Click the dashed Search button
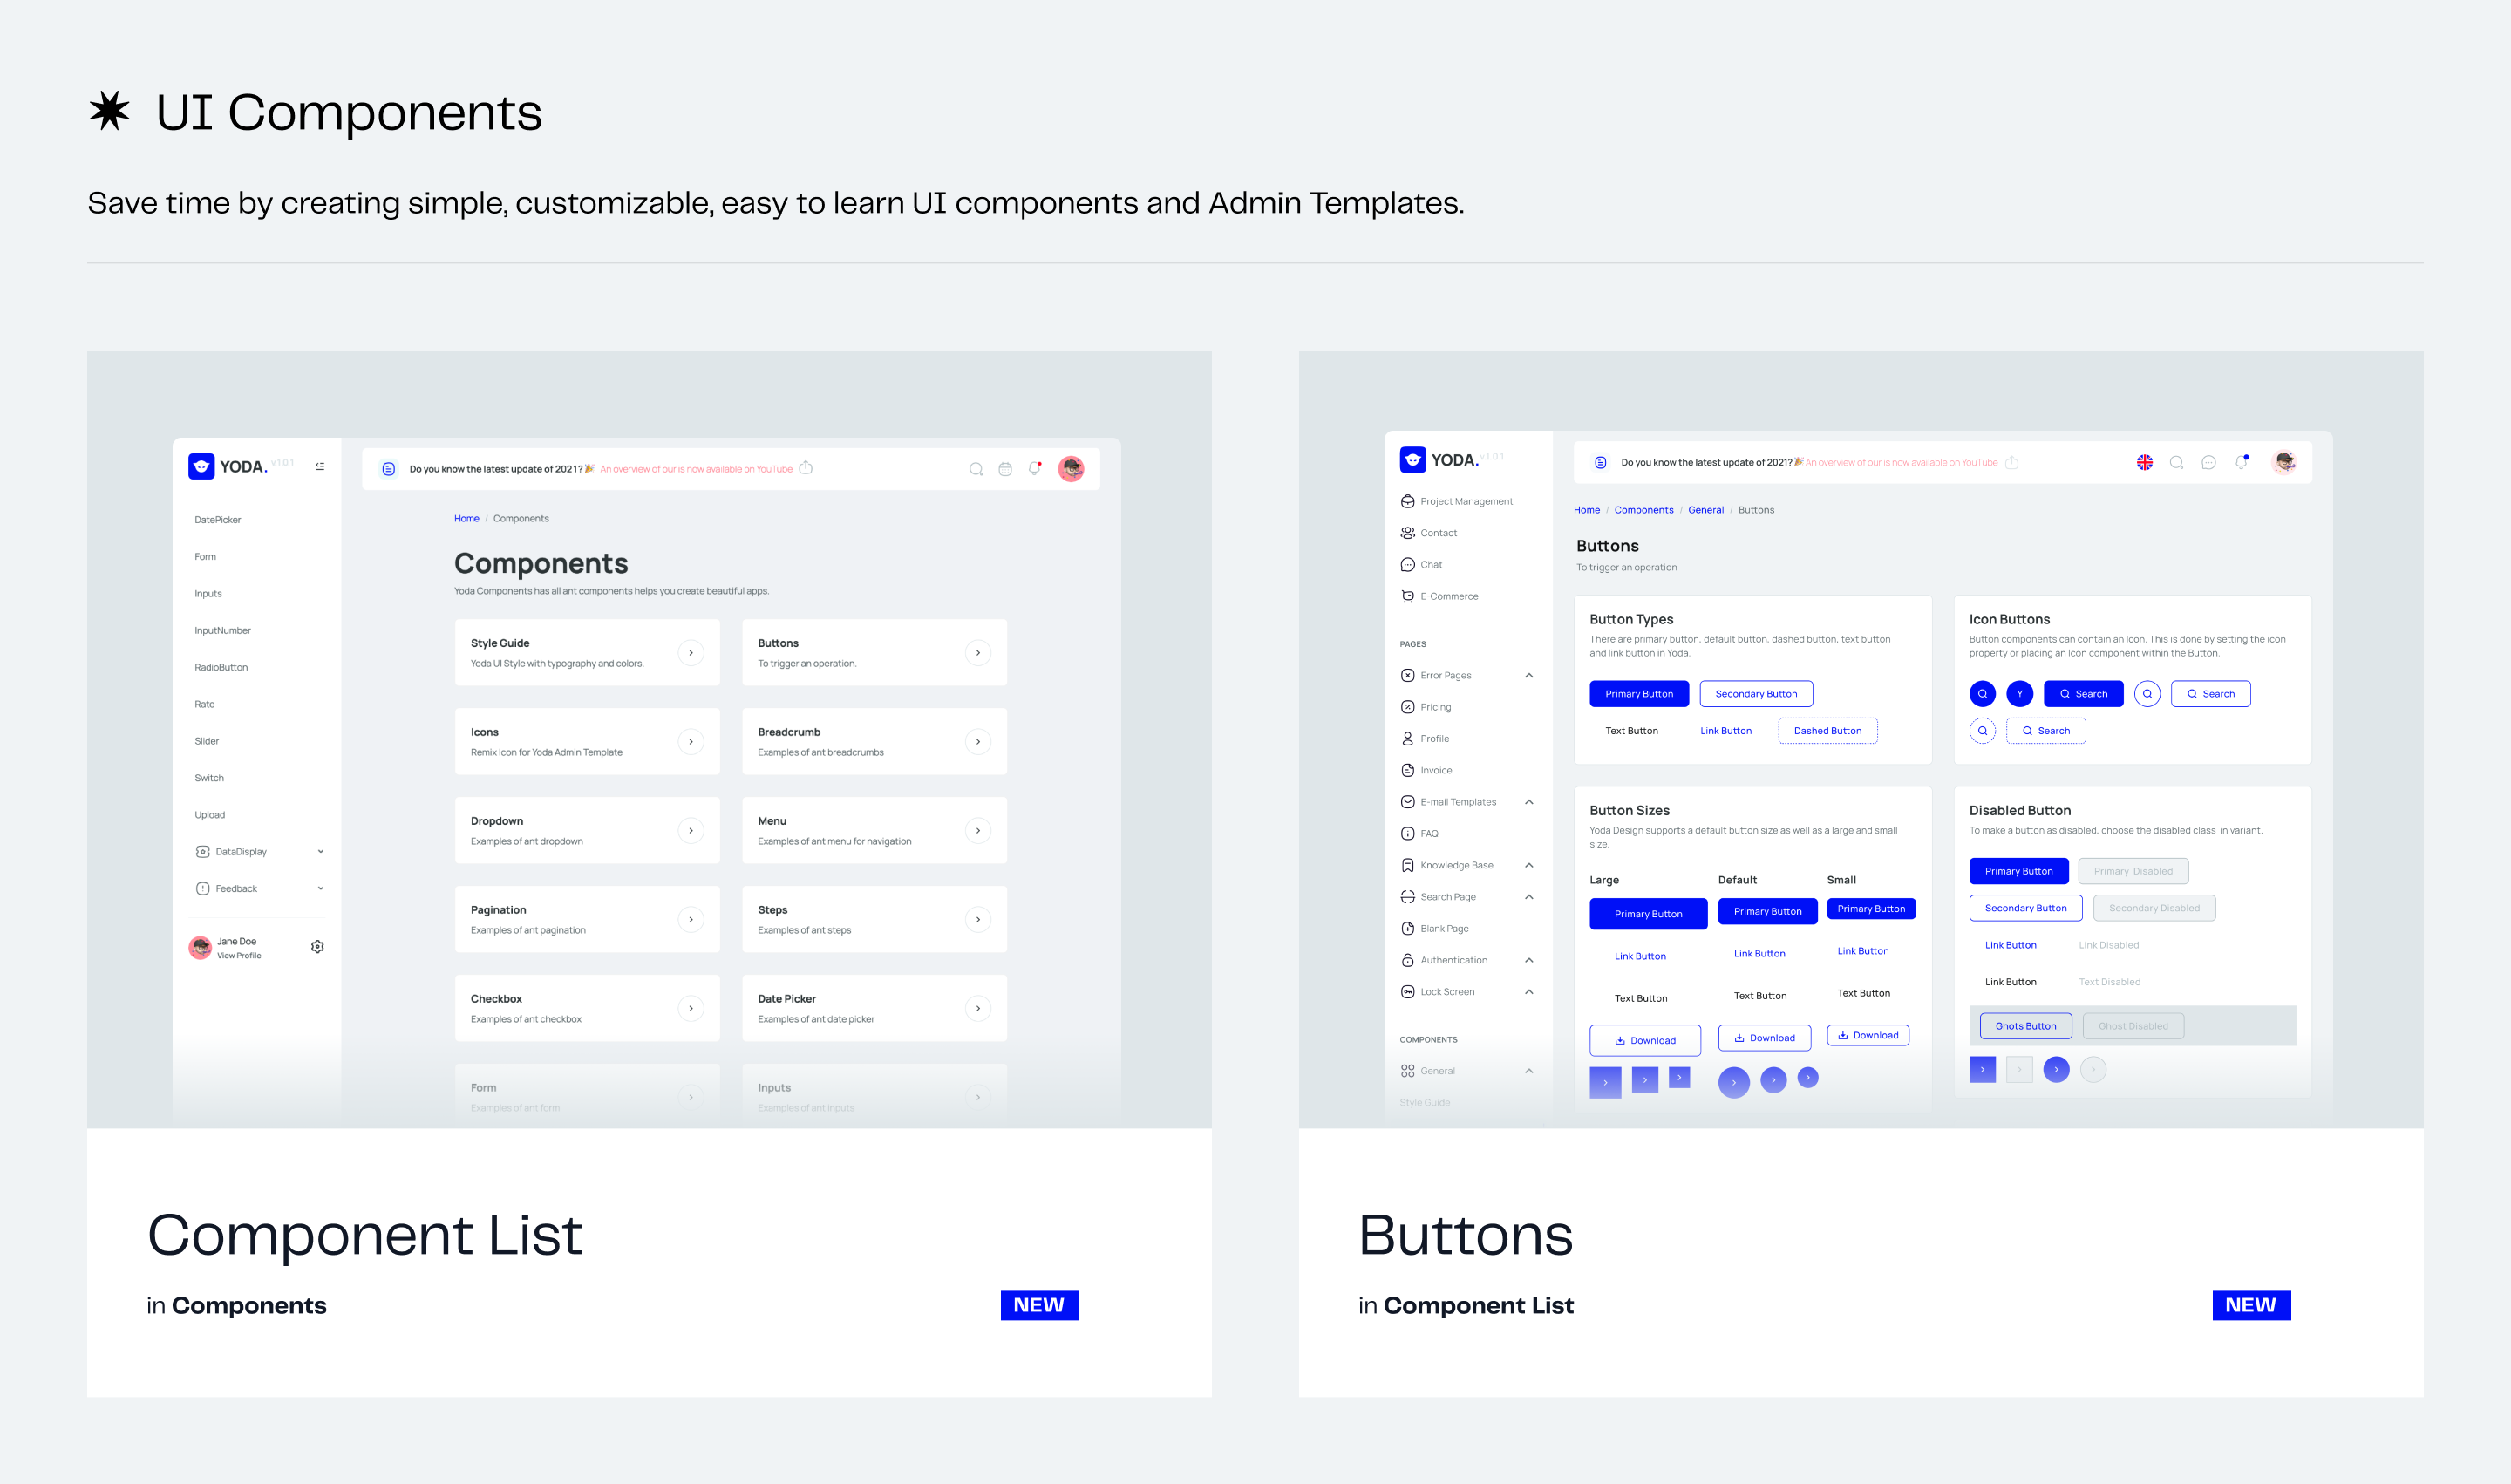 2045,731
